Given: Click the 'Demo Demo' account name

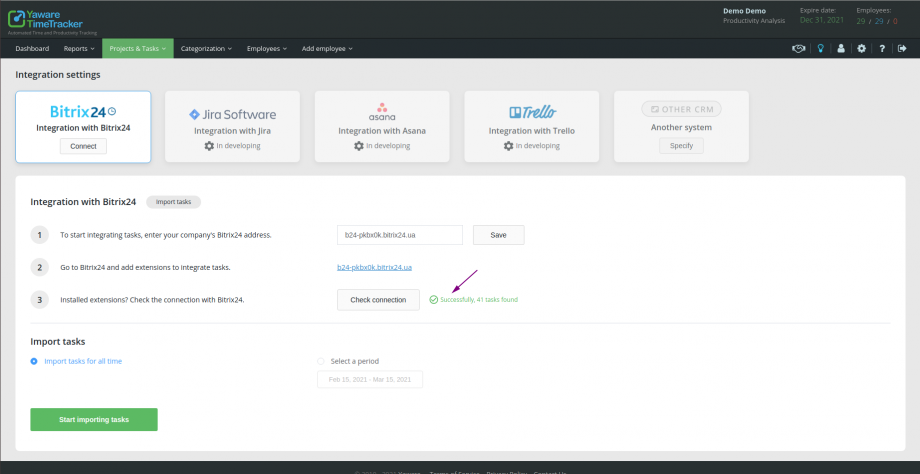Looking at the screenshot, I should pyautogui.click(x=744, y=11).
